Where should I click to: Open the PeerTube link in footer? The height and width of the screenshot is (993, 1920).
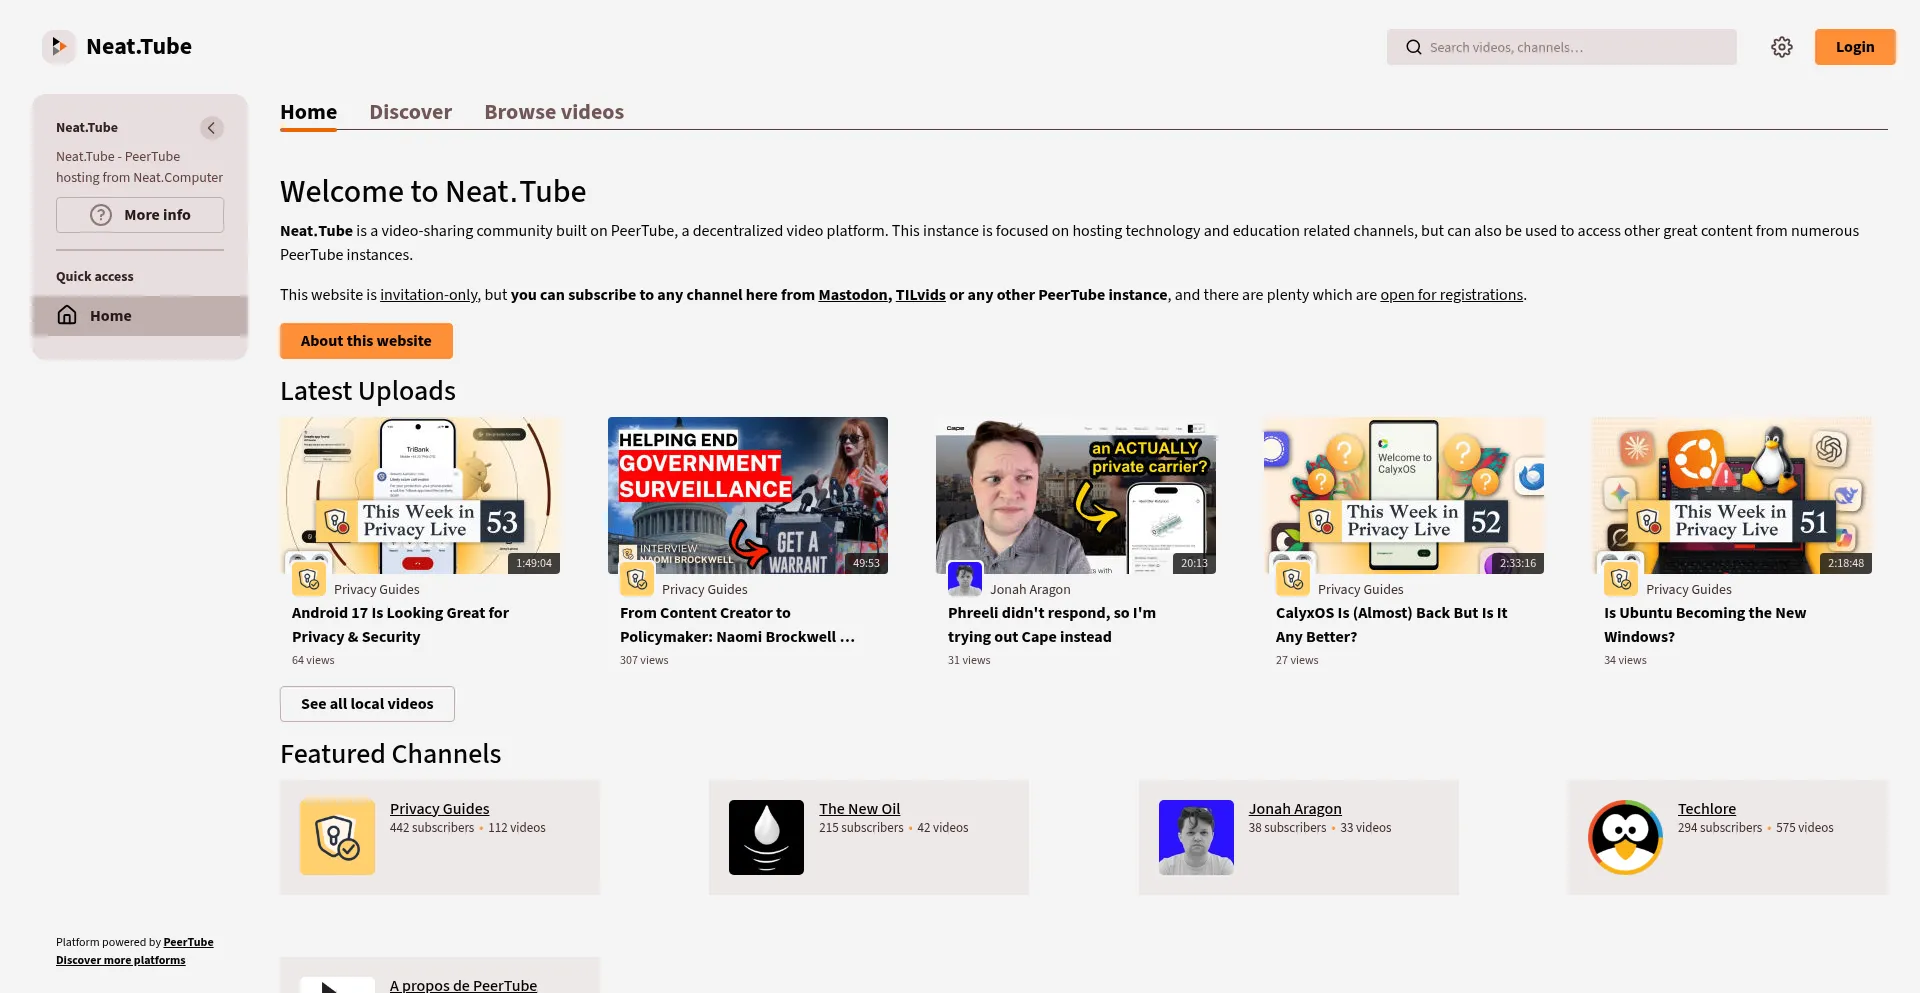(188, 942)
